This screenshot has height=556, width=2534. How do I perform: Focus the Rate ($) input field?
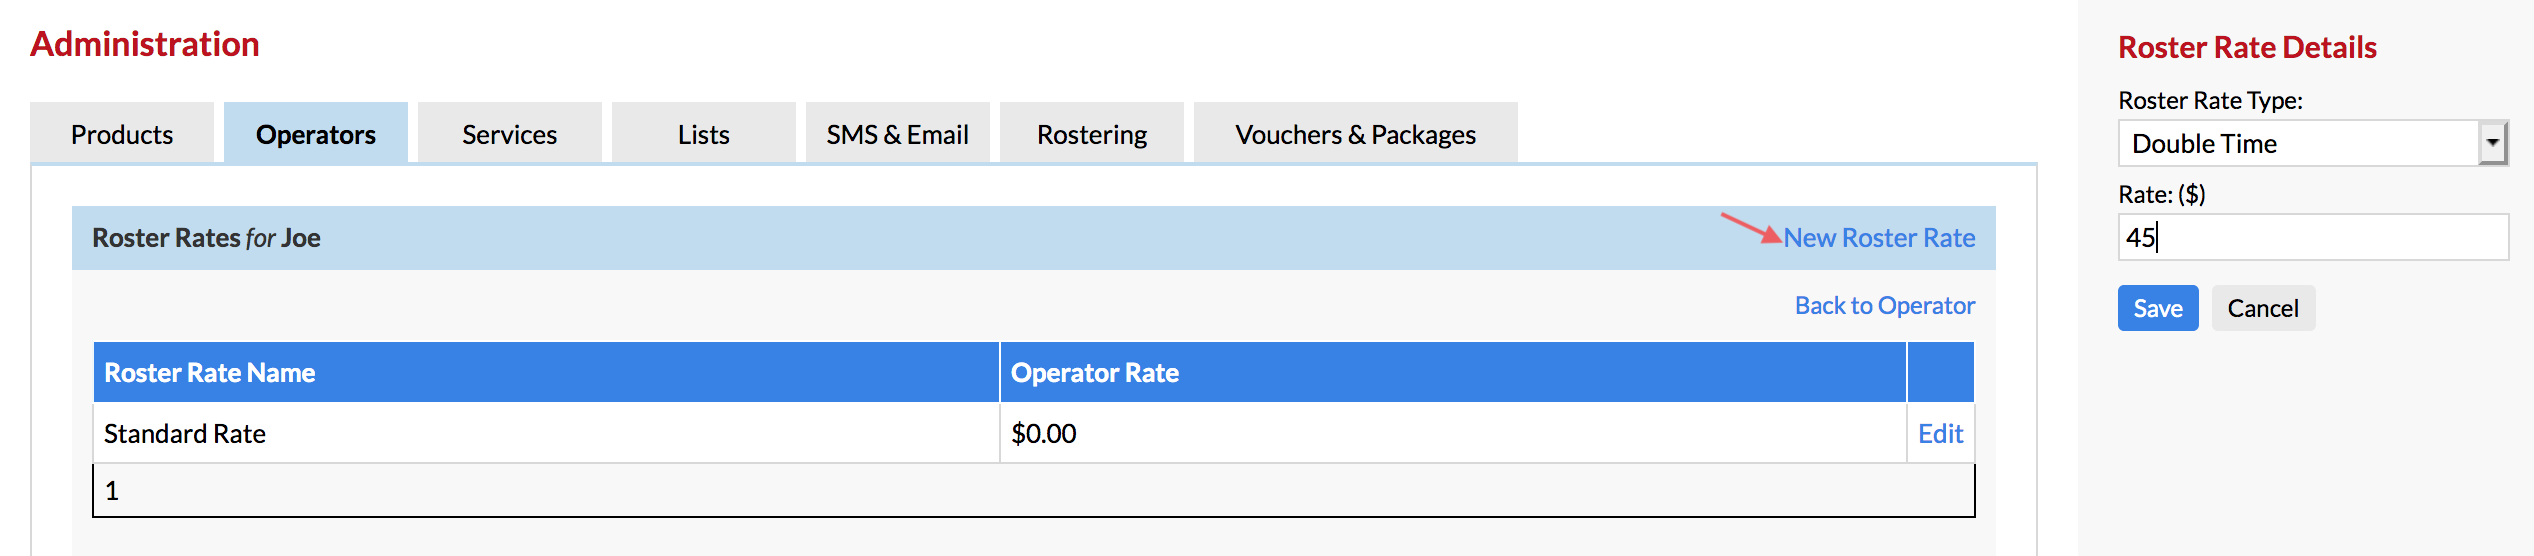coord(2312,237)
